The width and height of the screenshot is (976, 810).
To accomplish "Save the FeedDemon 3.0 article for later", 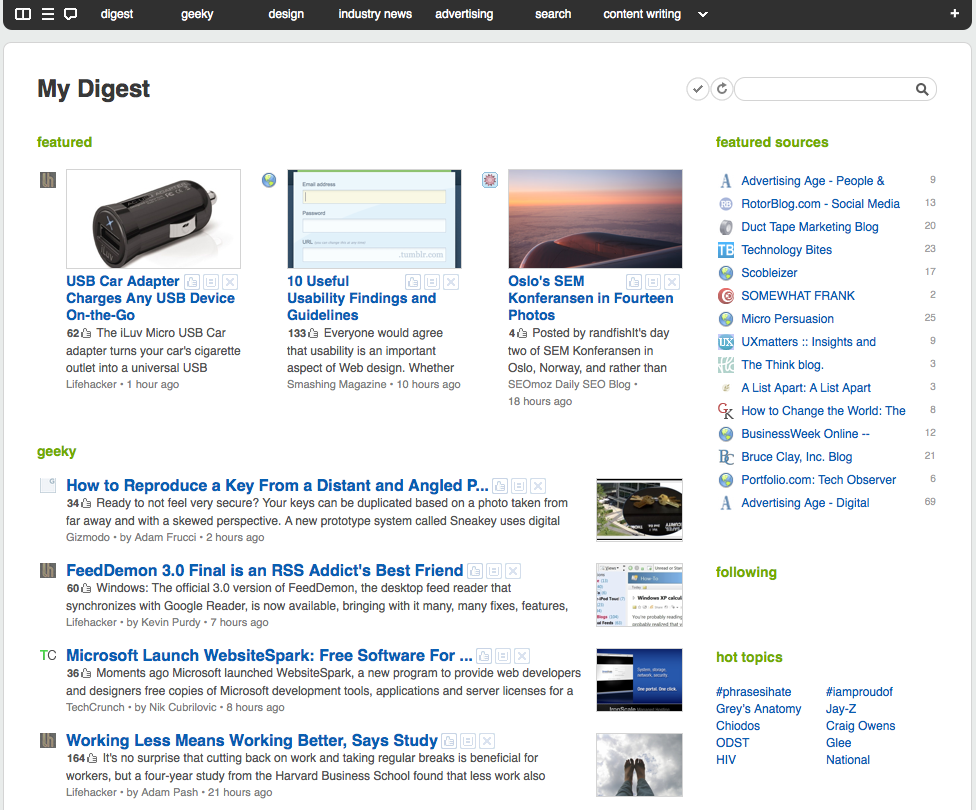I will tap(494, 571).
